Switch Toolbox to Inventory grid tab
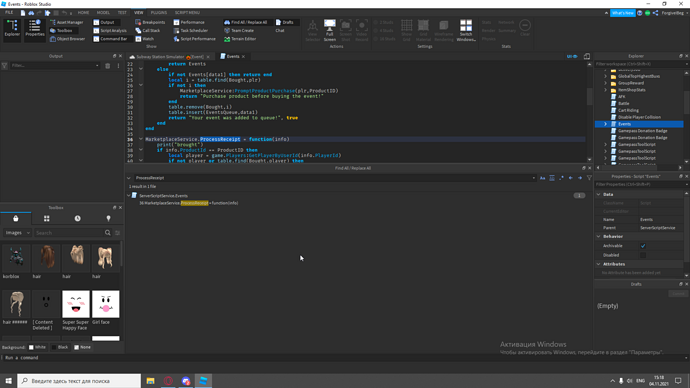Viewport: 690px width, 388px height. click(47, 218)
